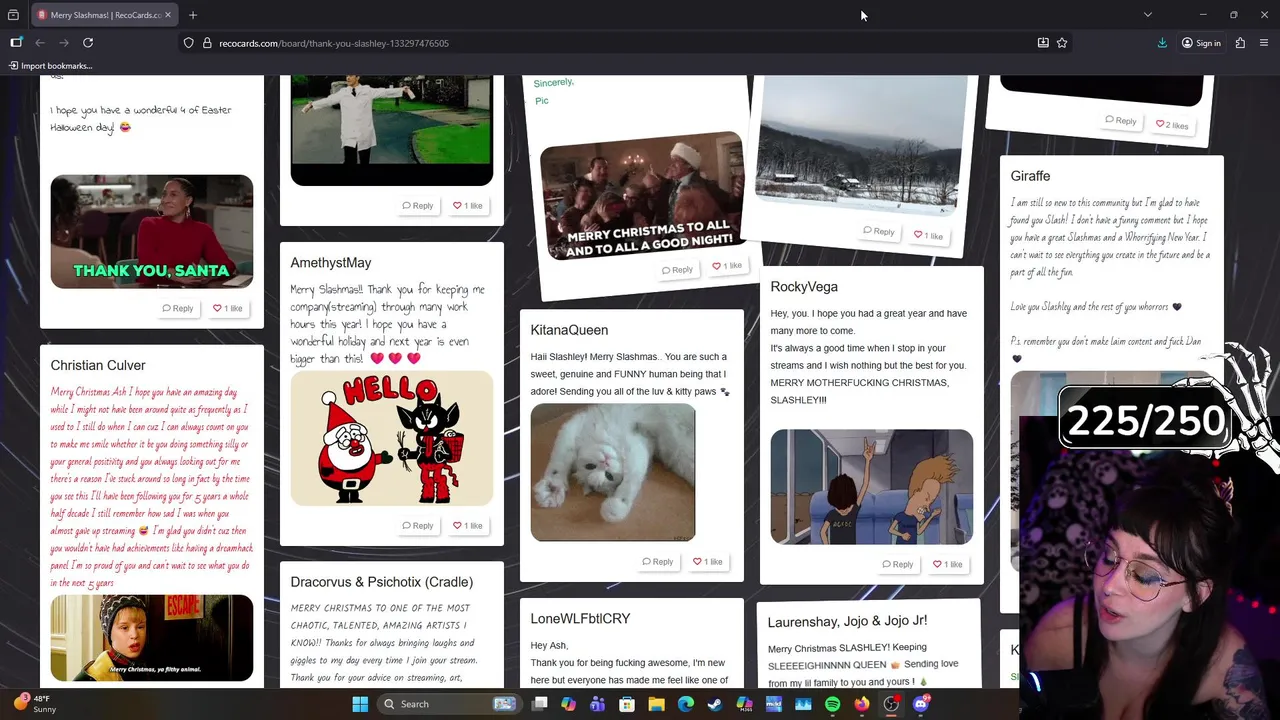Reply to AmethystMay's card
Image resolution: width=1280 pixels, height=720 pixels.
click(x=418, y=526)
